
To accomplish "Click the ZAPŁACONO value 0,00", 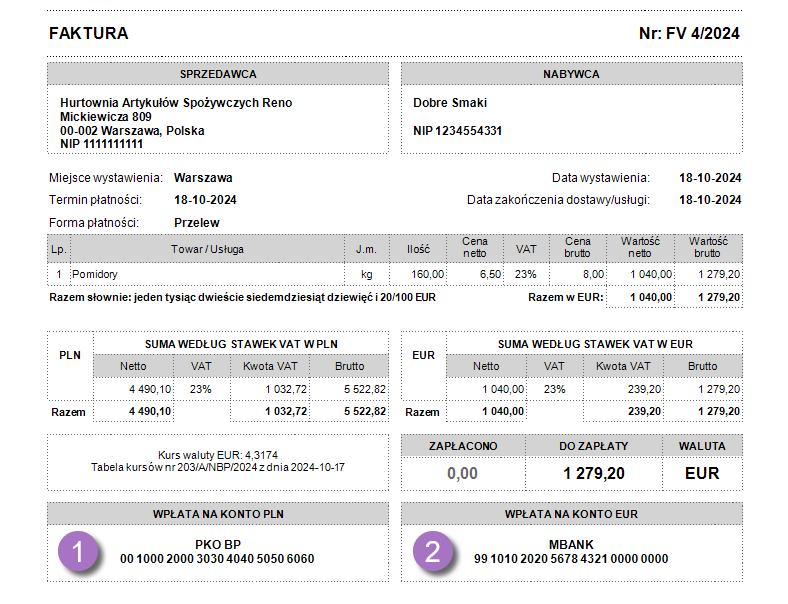I will pyautogui.click(x=461, y=473).
